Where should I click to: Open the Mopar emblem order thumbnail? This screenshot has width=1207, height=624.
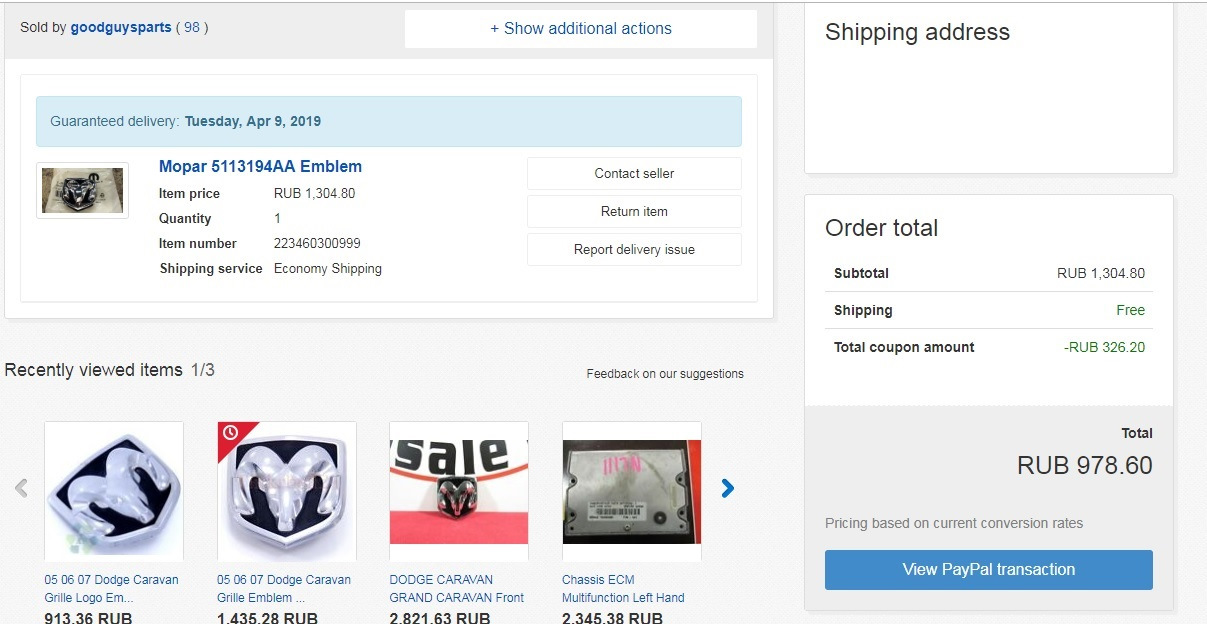[x=82, y=190]
